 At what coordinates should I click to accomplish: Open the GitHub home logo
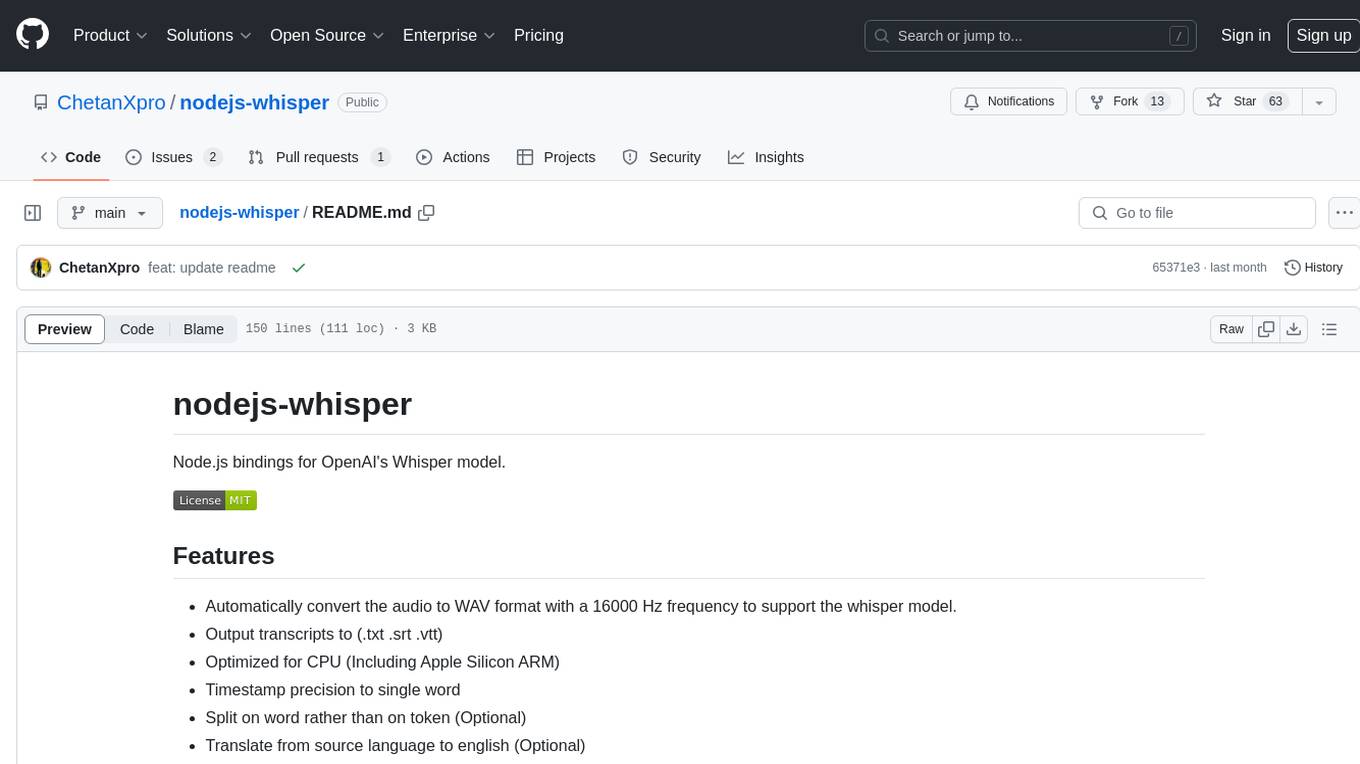32,35
